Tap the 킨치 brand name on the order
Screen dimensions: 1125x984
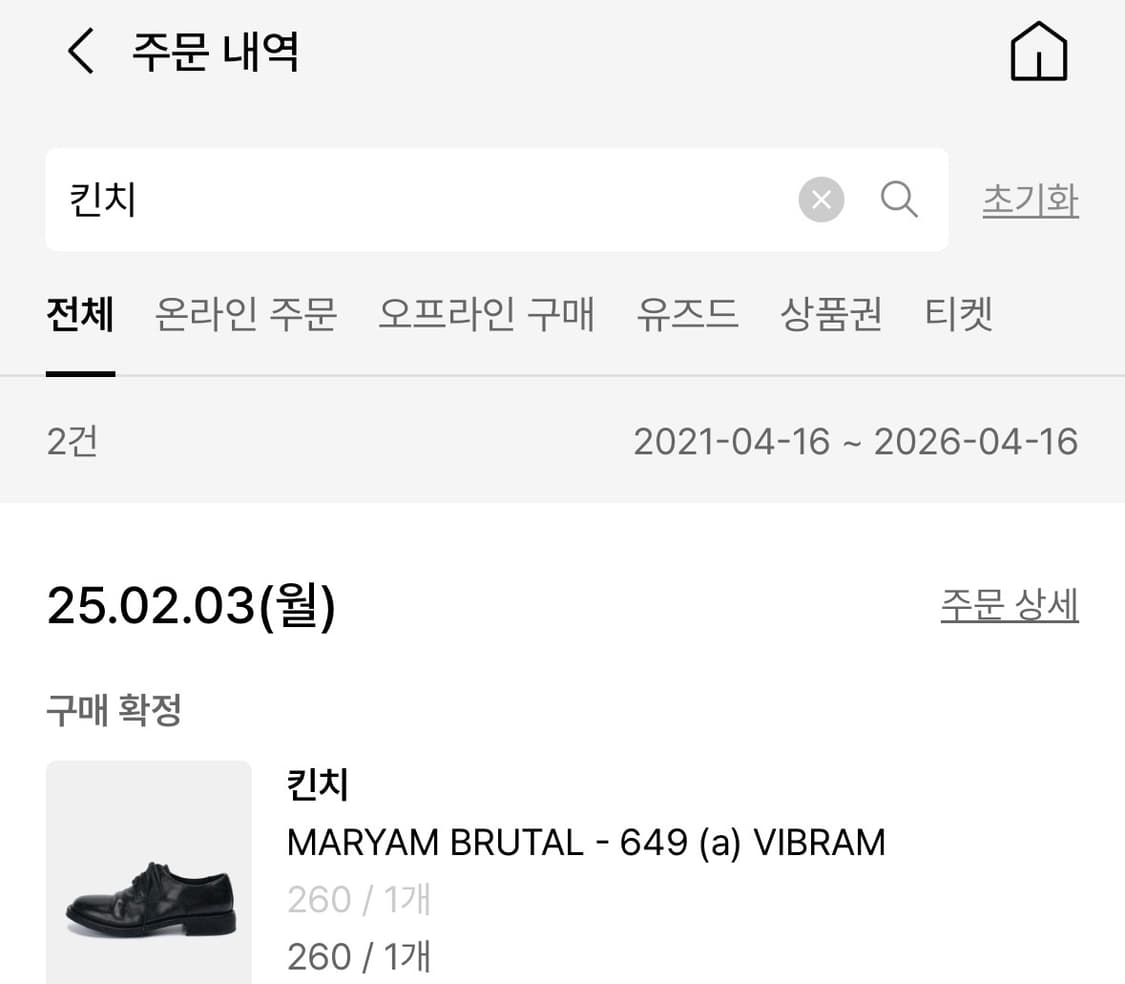coord(317,786)
